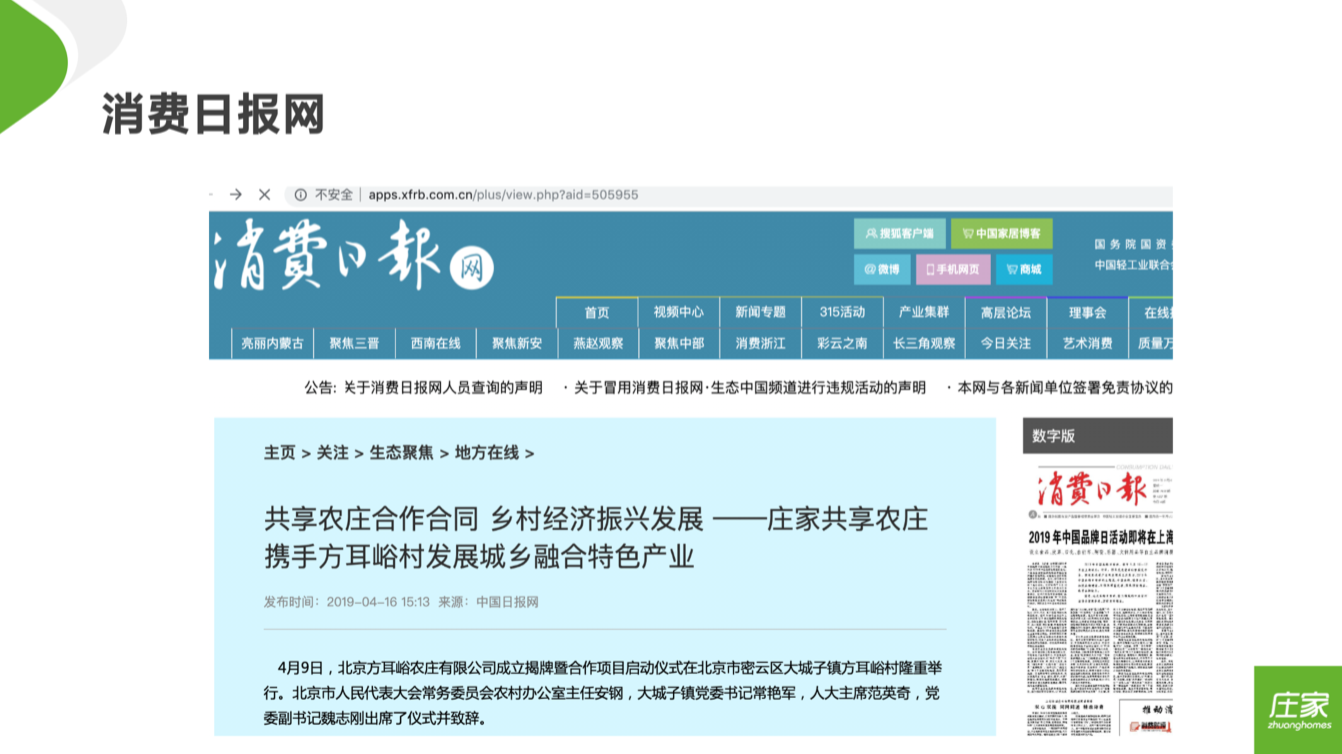
Task: Open 彩云之南 channel
Action: [x=842, y=343]
